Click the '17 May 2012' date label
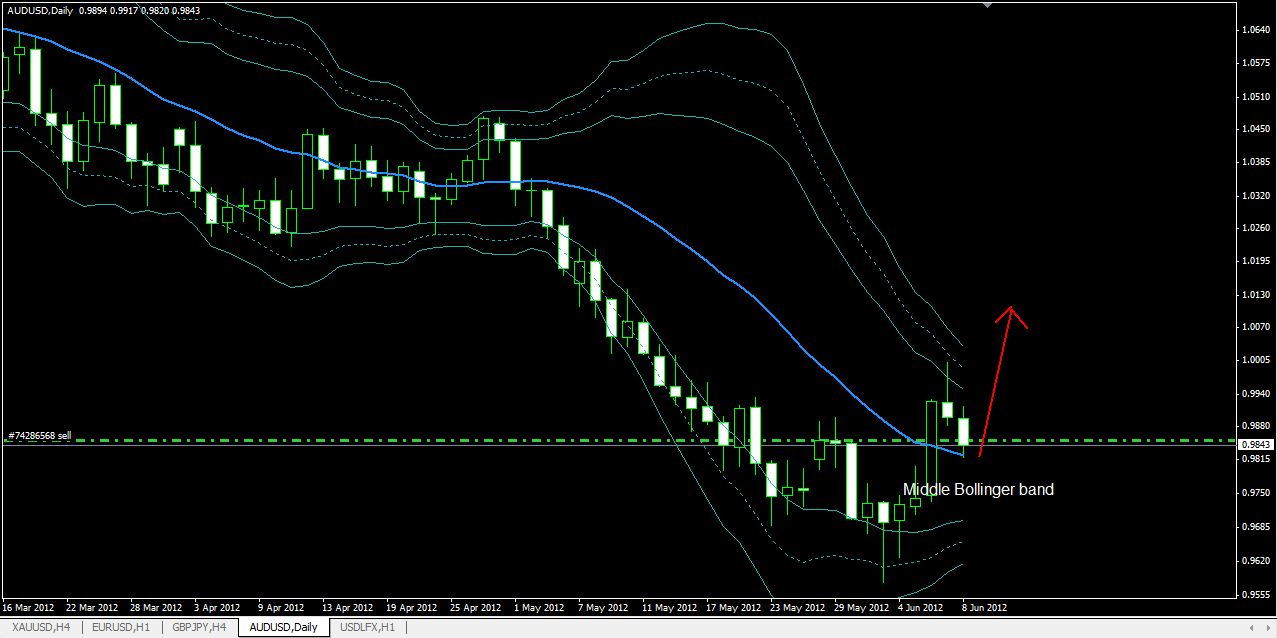The width and height of the screenshot is (1277, 638). click(733, 607)
